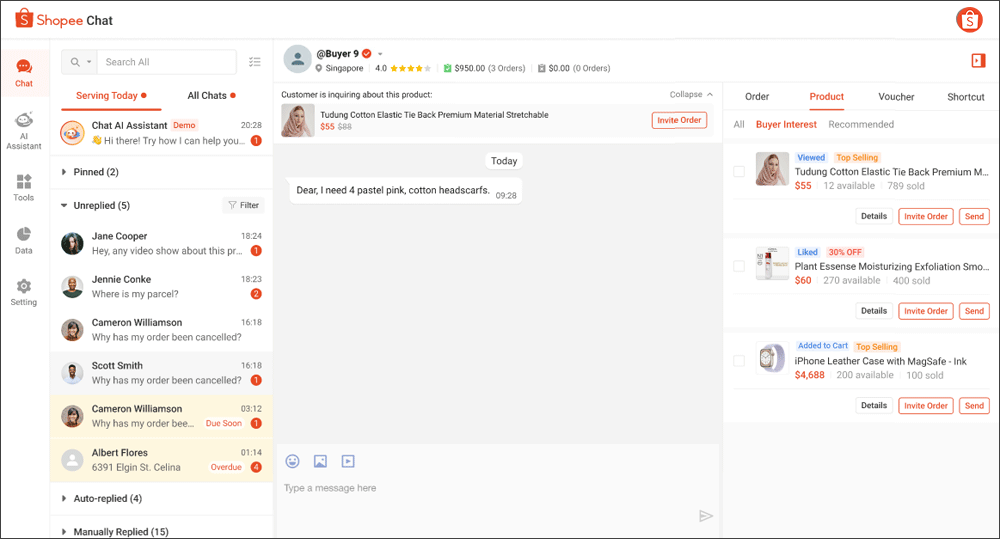Image resolution: width=1000 pixels, height=539 pixels.
Task: Send the Plant Essense product
Action: pyautogui.click(x=974, y=311)
